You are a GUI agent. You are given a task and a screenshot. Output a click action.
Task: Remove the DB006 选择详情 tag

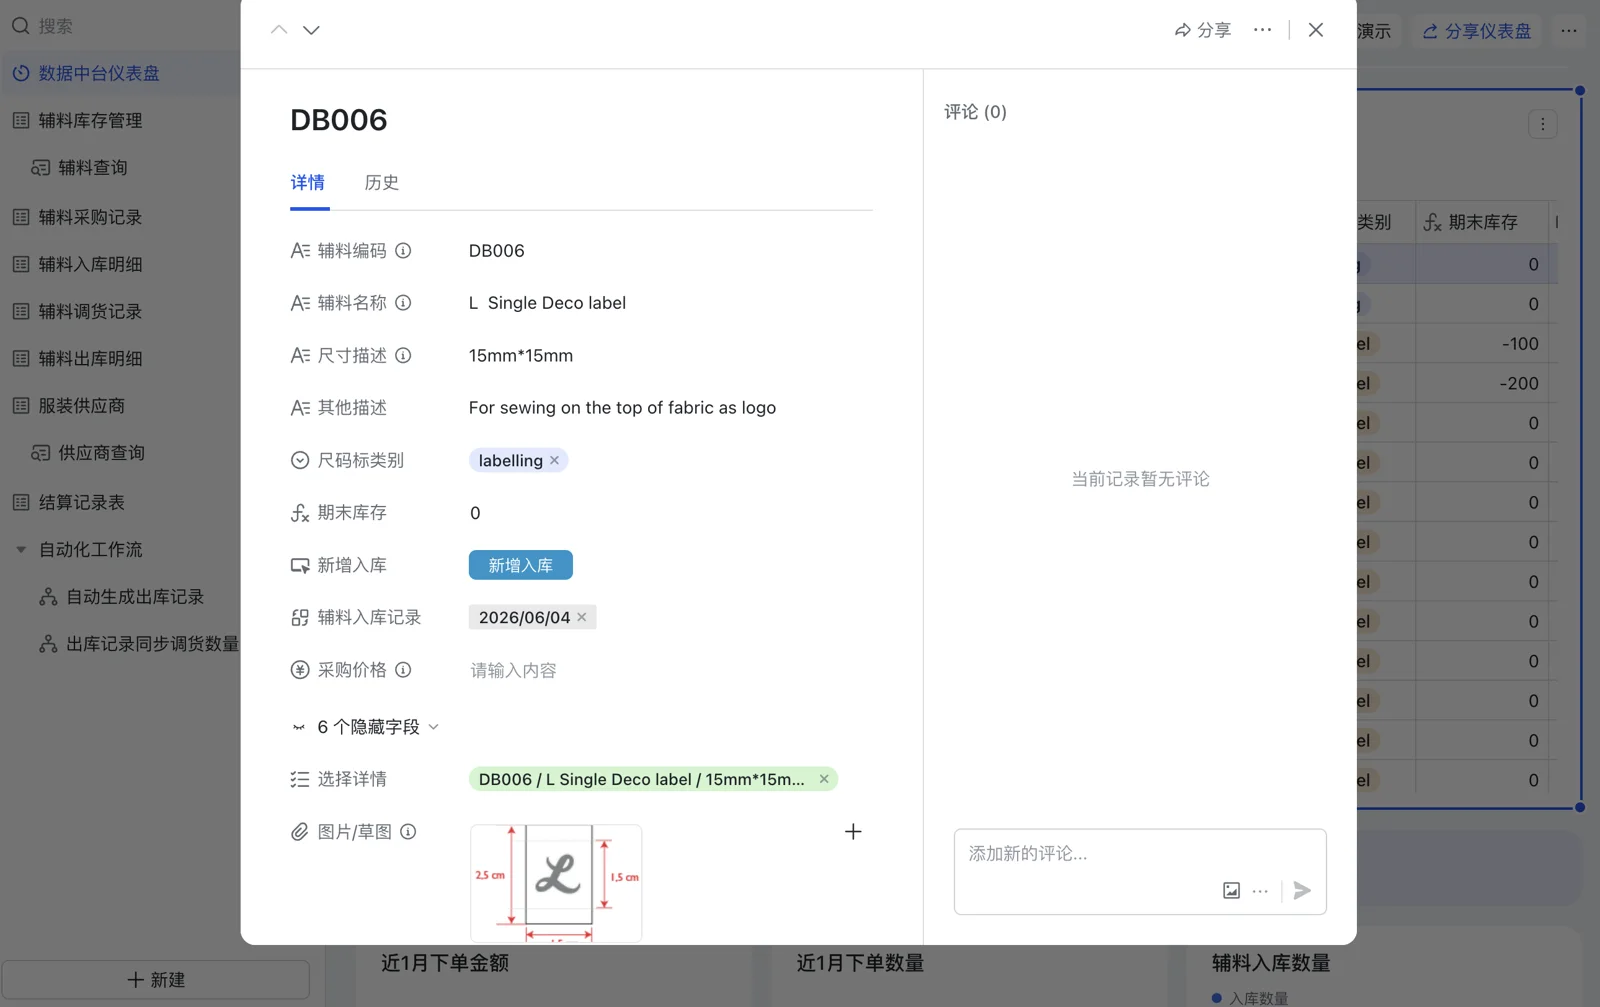coord(824,779)
